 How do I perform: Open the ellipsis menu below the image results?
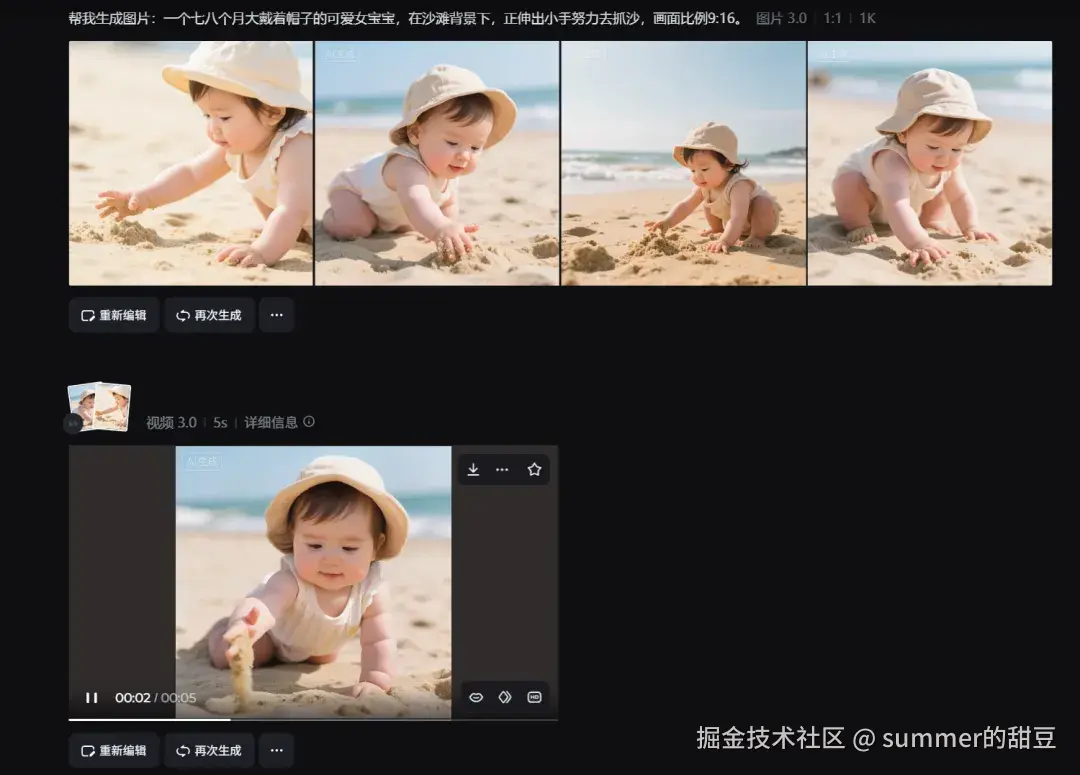(276, 315)
